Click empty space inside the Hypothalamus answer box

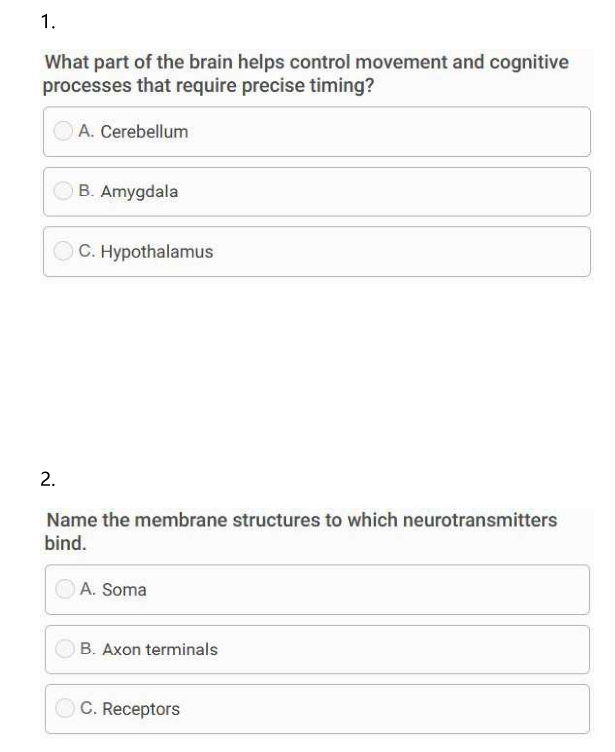400,252
